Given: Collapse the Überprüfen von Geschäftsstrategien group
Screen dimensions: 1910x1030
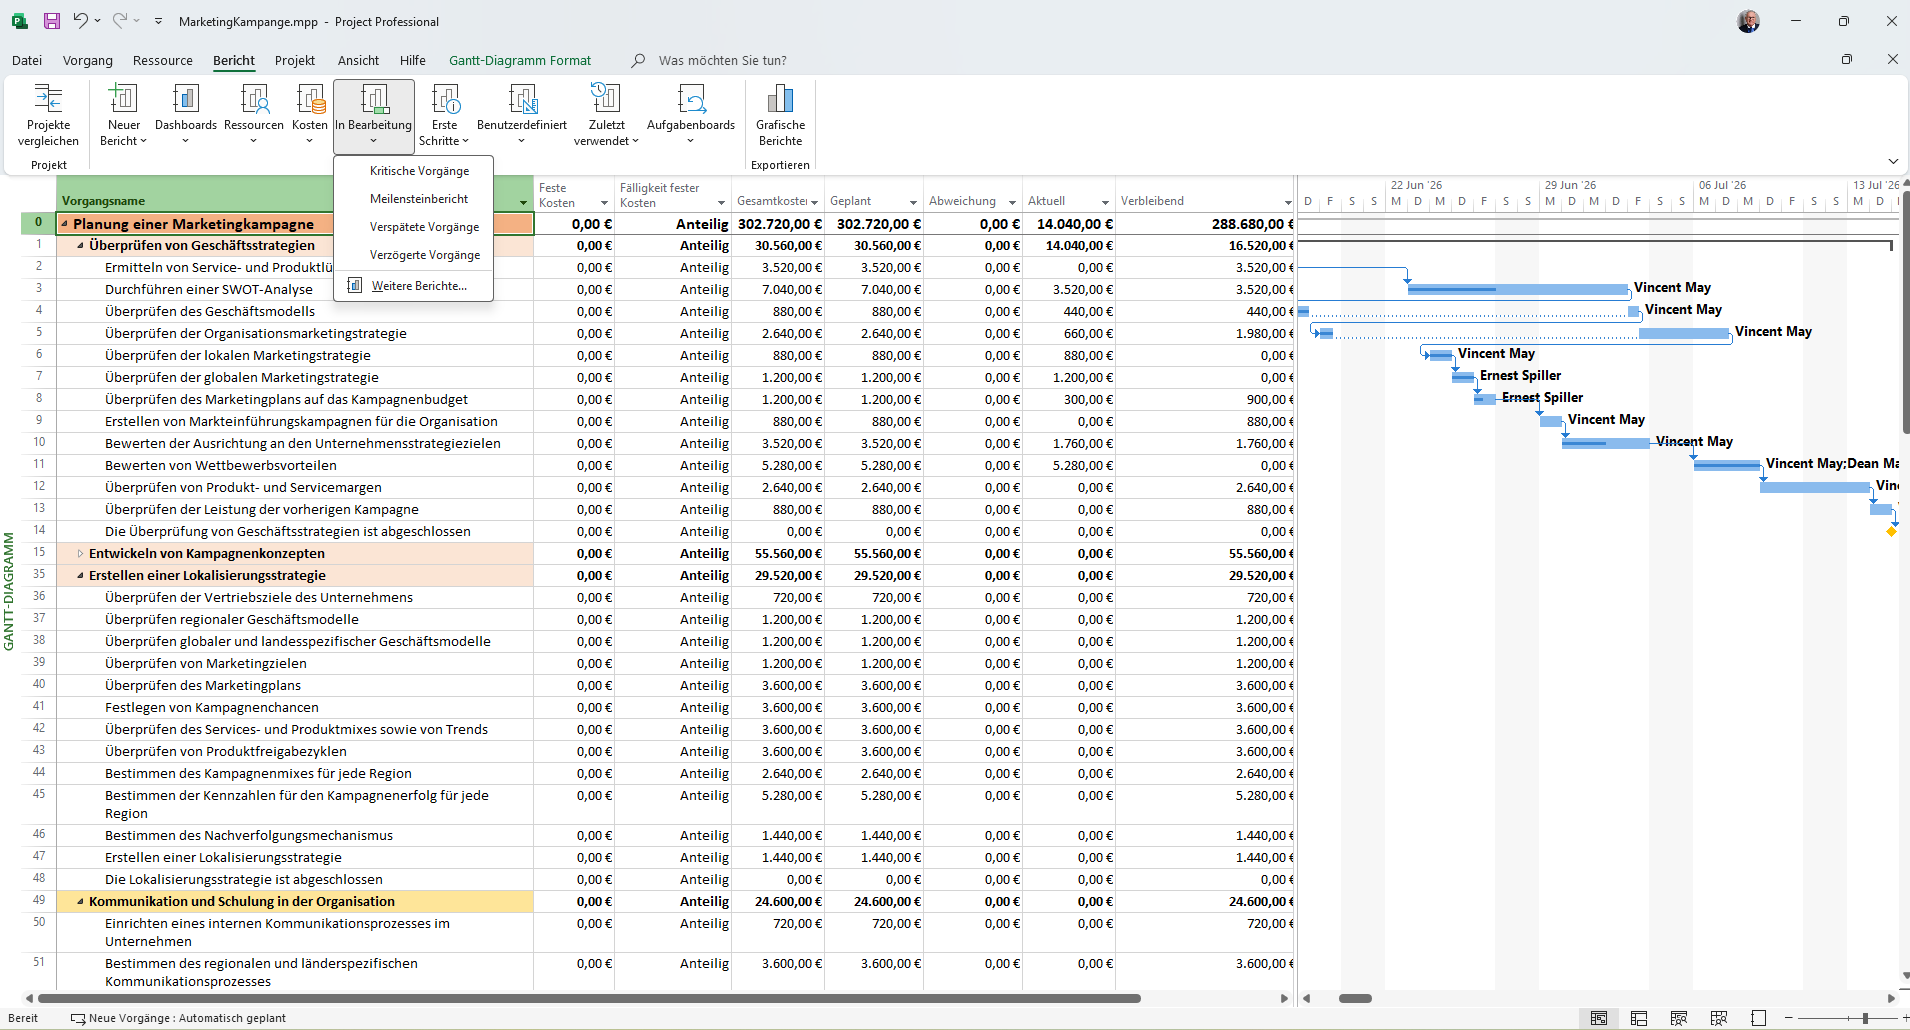Looking at the screenshot, I should click(x=80, y=246).
